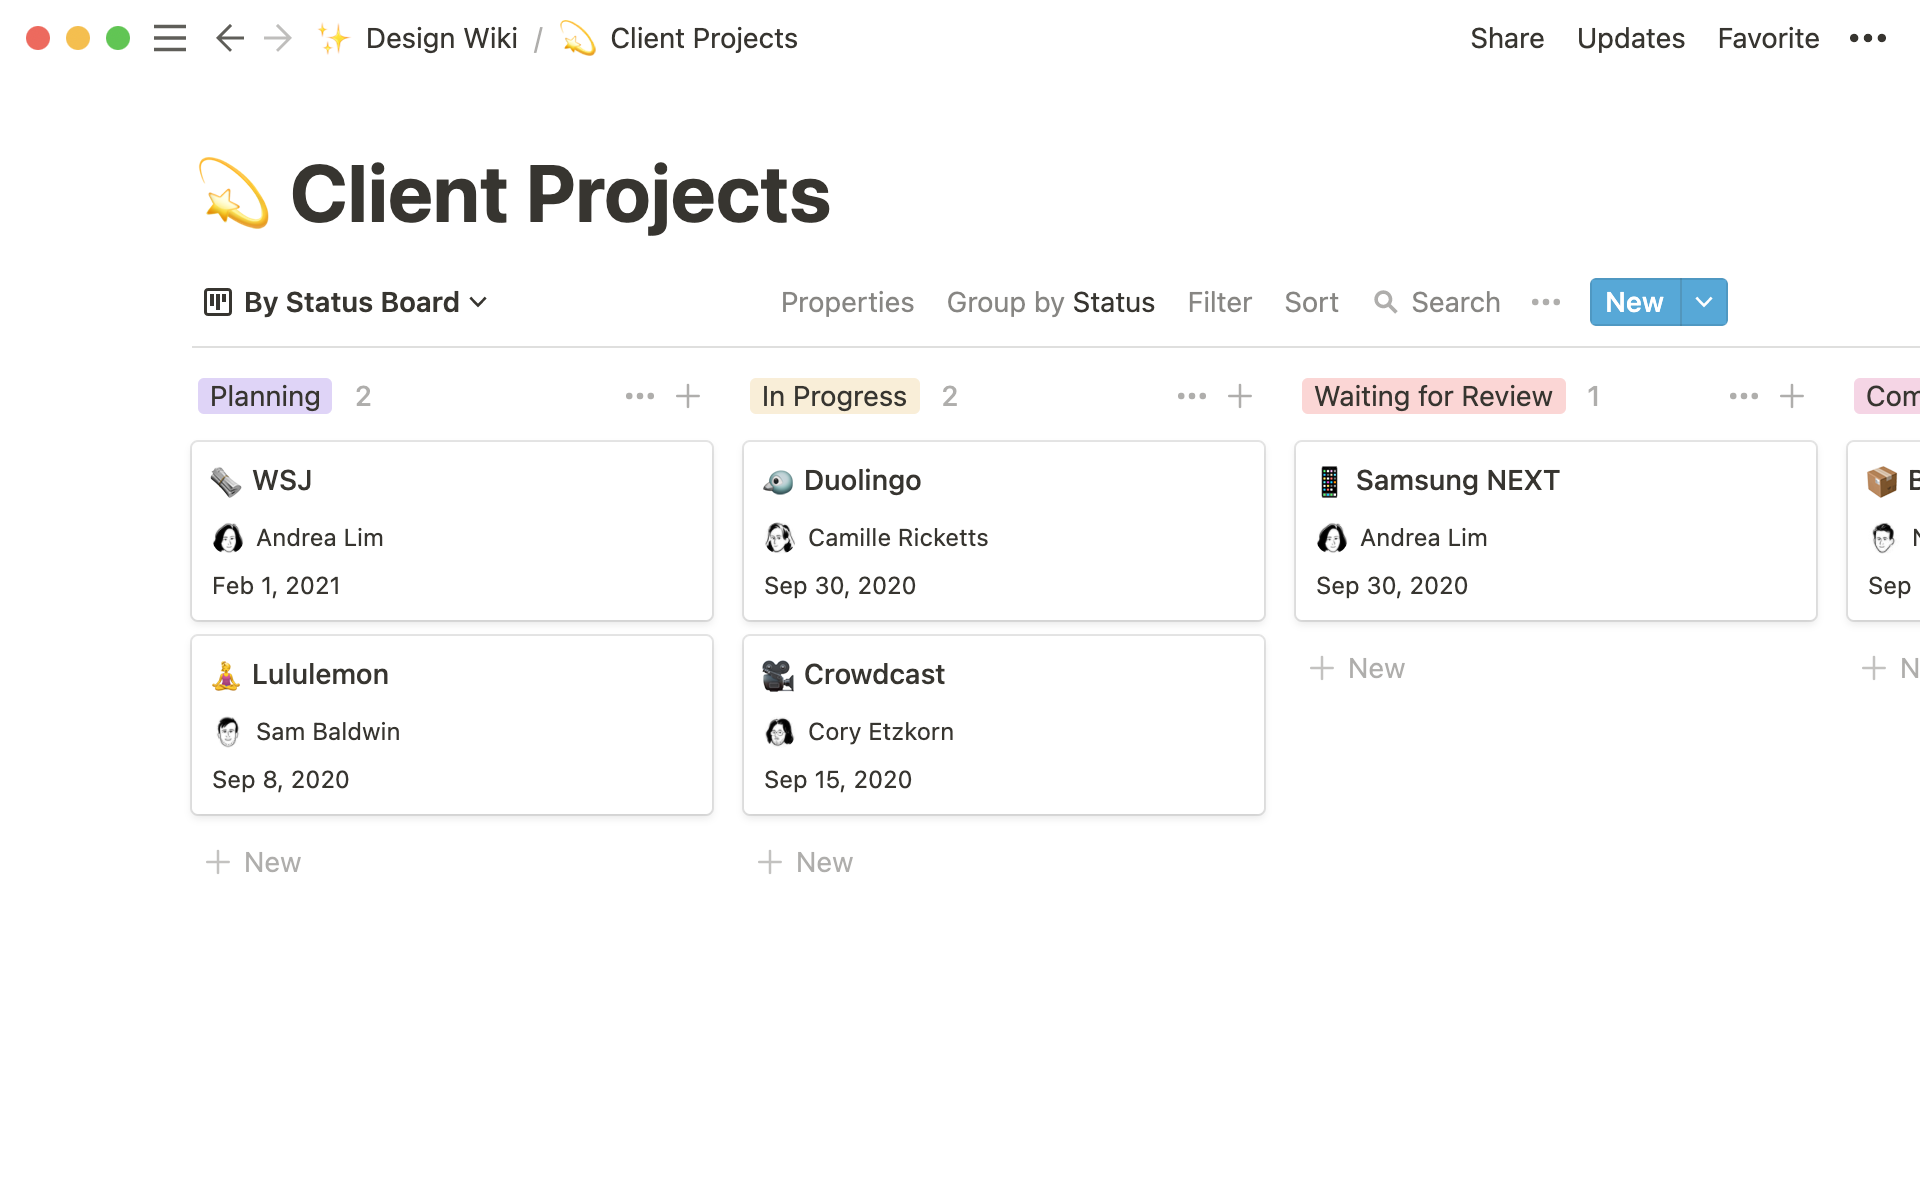Open options menu for Waiting for Review column
This screenshot has width=1920, height=1200.
pos(1743,396)
